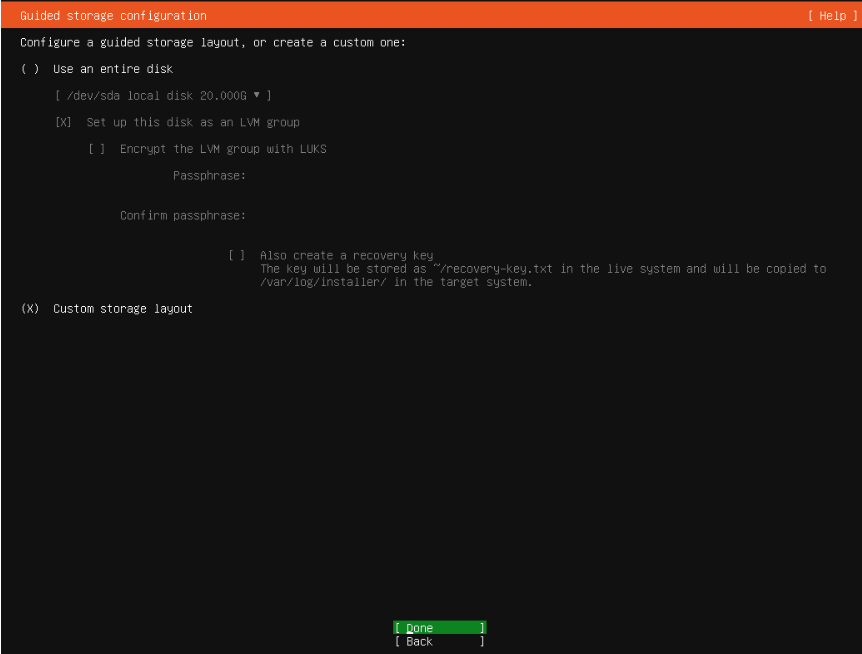
Task: Click the '/var/log/installer/ in the target system' line
Action: pyautogui.click(x=396, y=282)
